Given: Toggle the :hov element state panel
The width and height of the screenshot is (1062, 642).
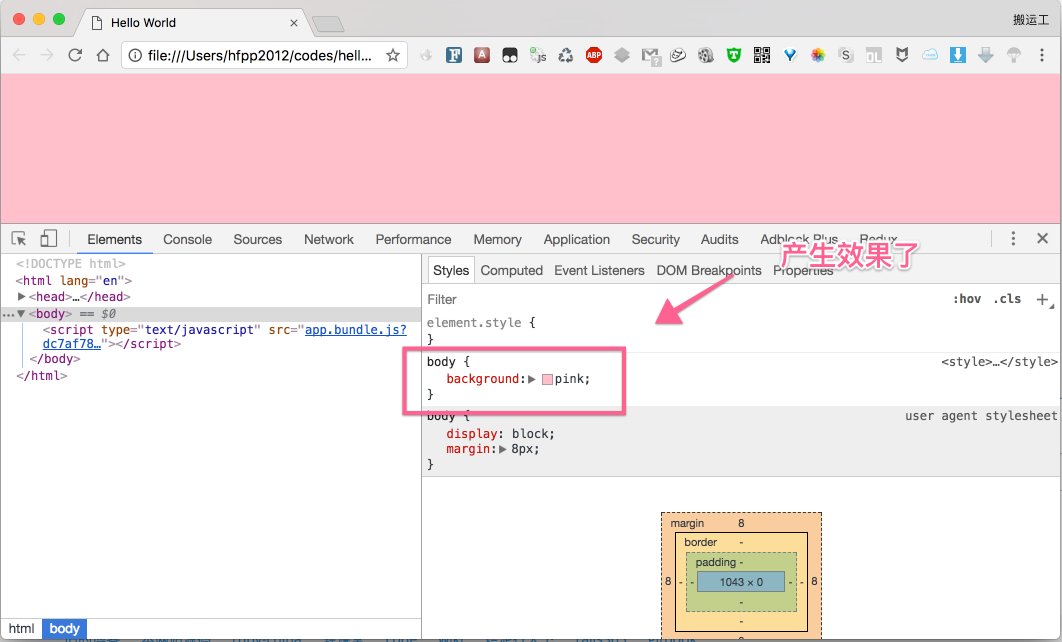Looking at the screenshot, I should [966, 299].
